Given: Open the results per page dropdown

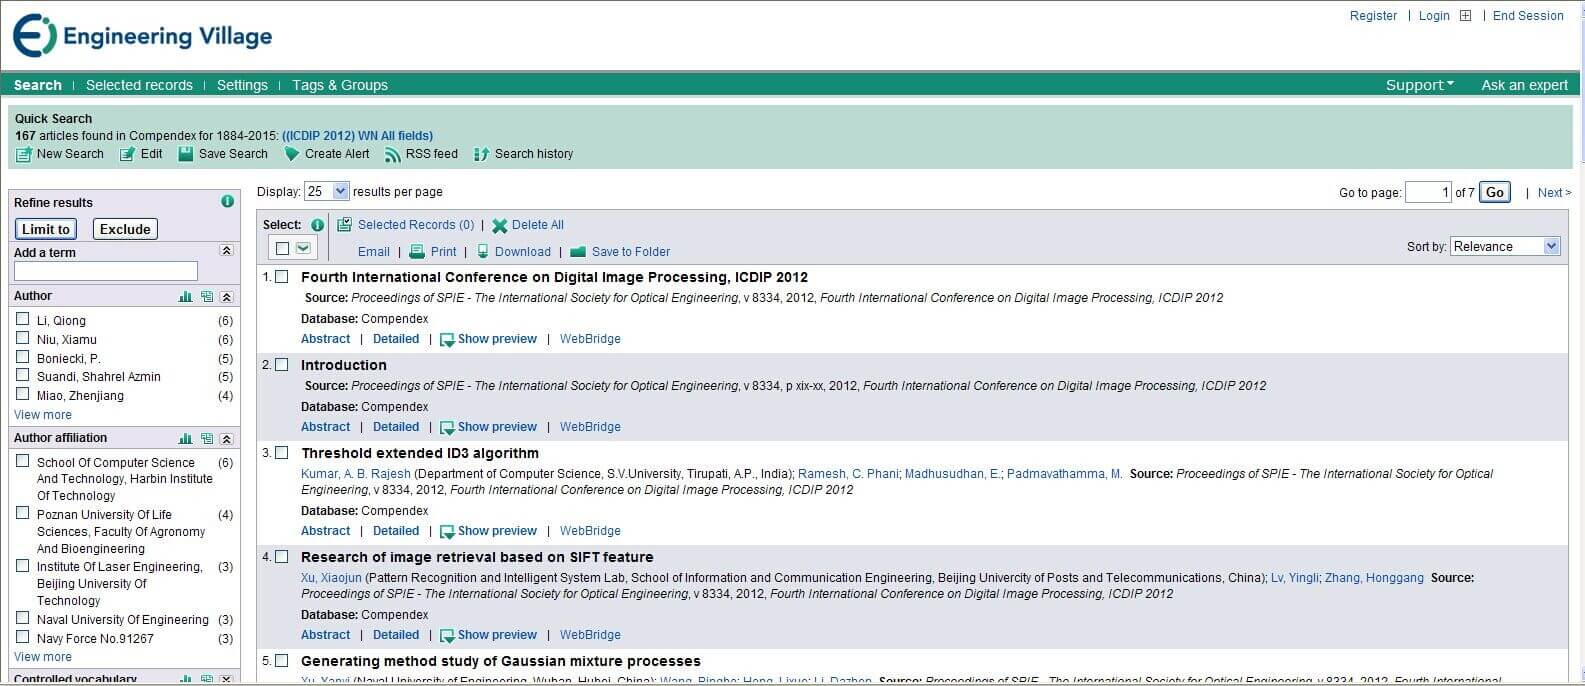Looking at the screenshot, I should point(327,191).
